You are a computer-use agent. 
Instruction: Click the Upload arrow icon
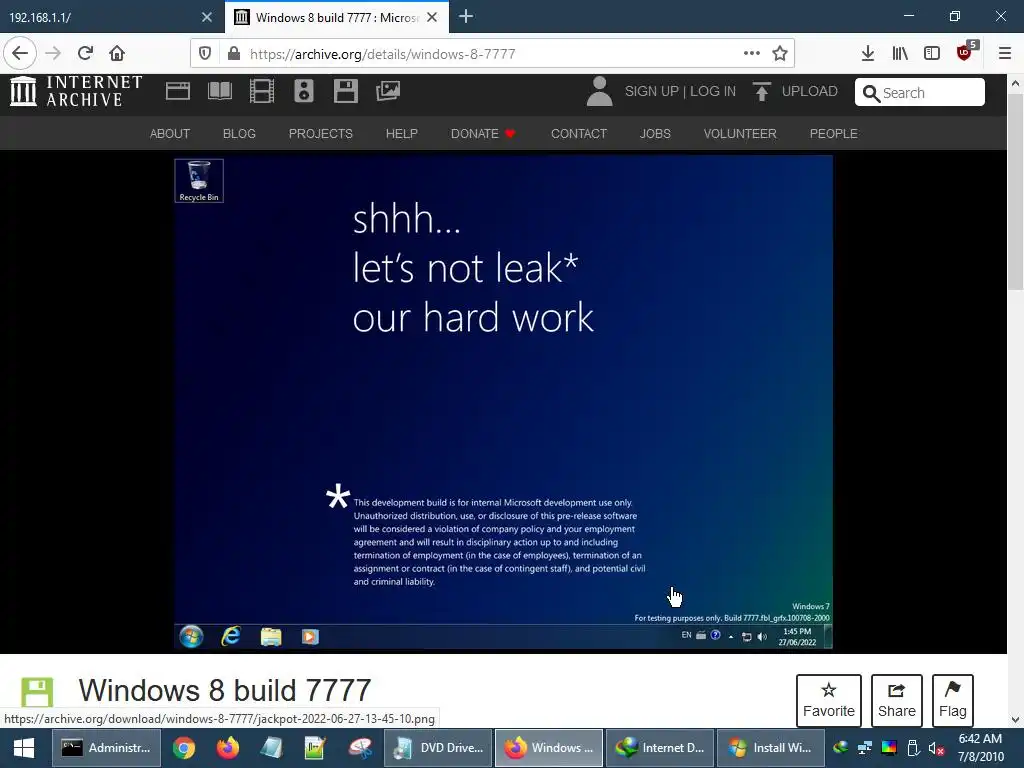tap(761, 91)
